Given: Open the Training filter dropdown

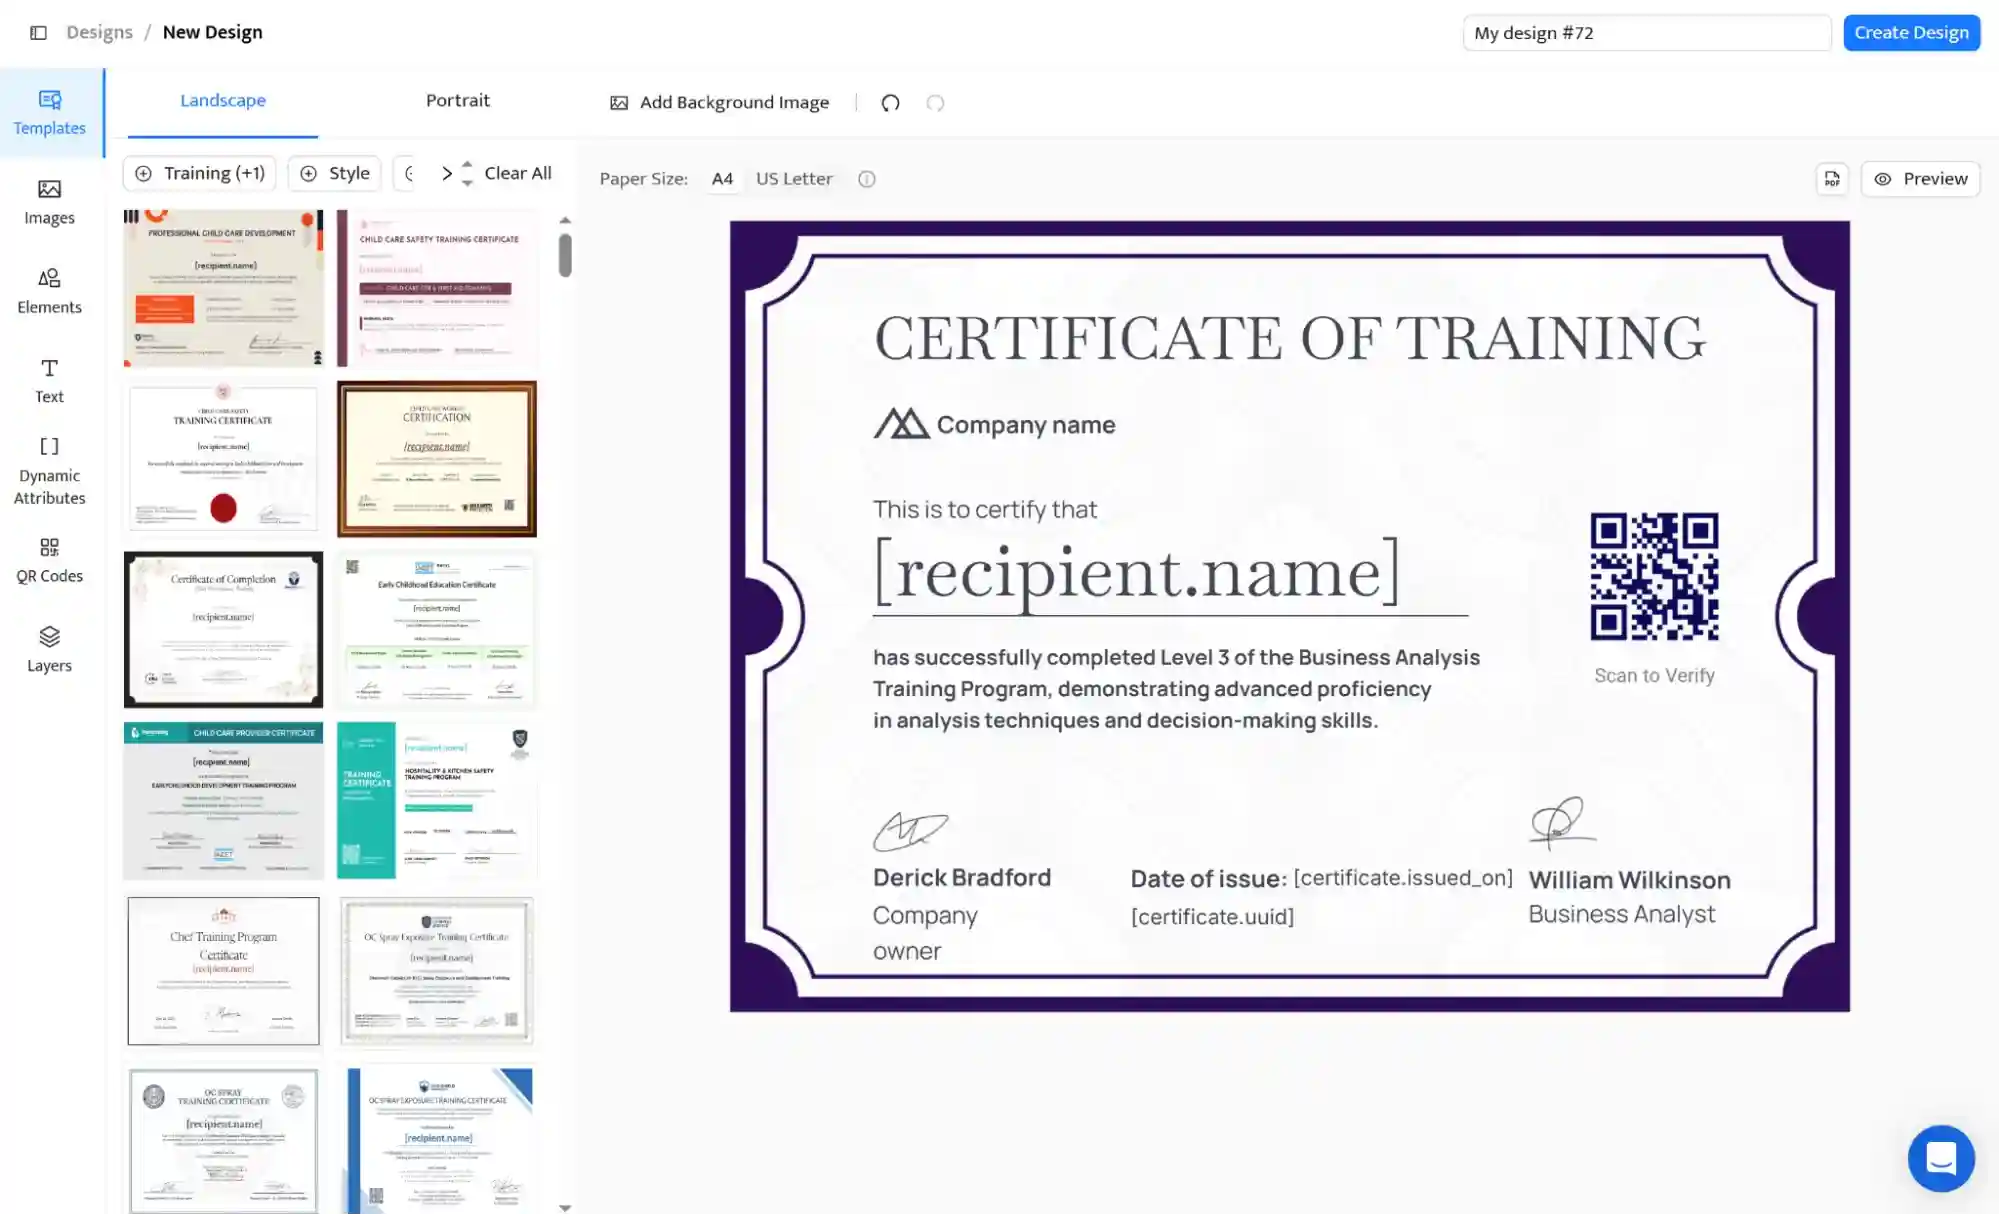Looking at the screenshot, I should click(x=199, y=173).
